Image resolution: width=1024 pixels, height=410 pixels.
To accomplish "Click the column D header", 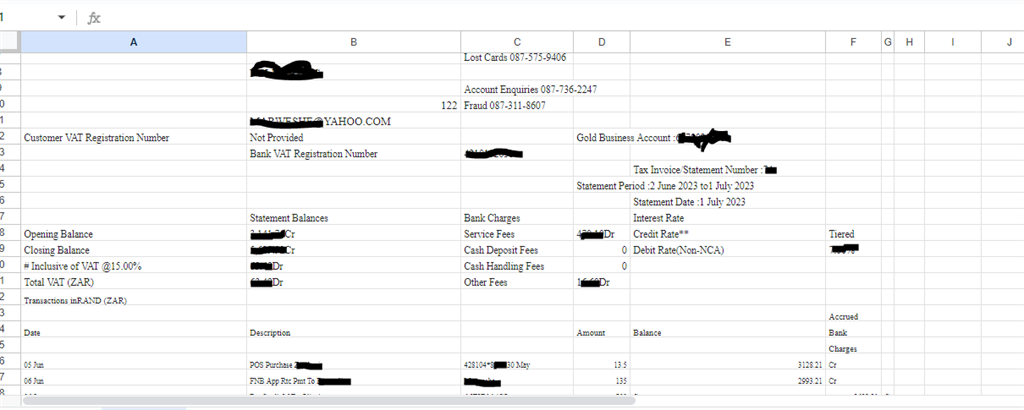I will (601, 41).
